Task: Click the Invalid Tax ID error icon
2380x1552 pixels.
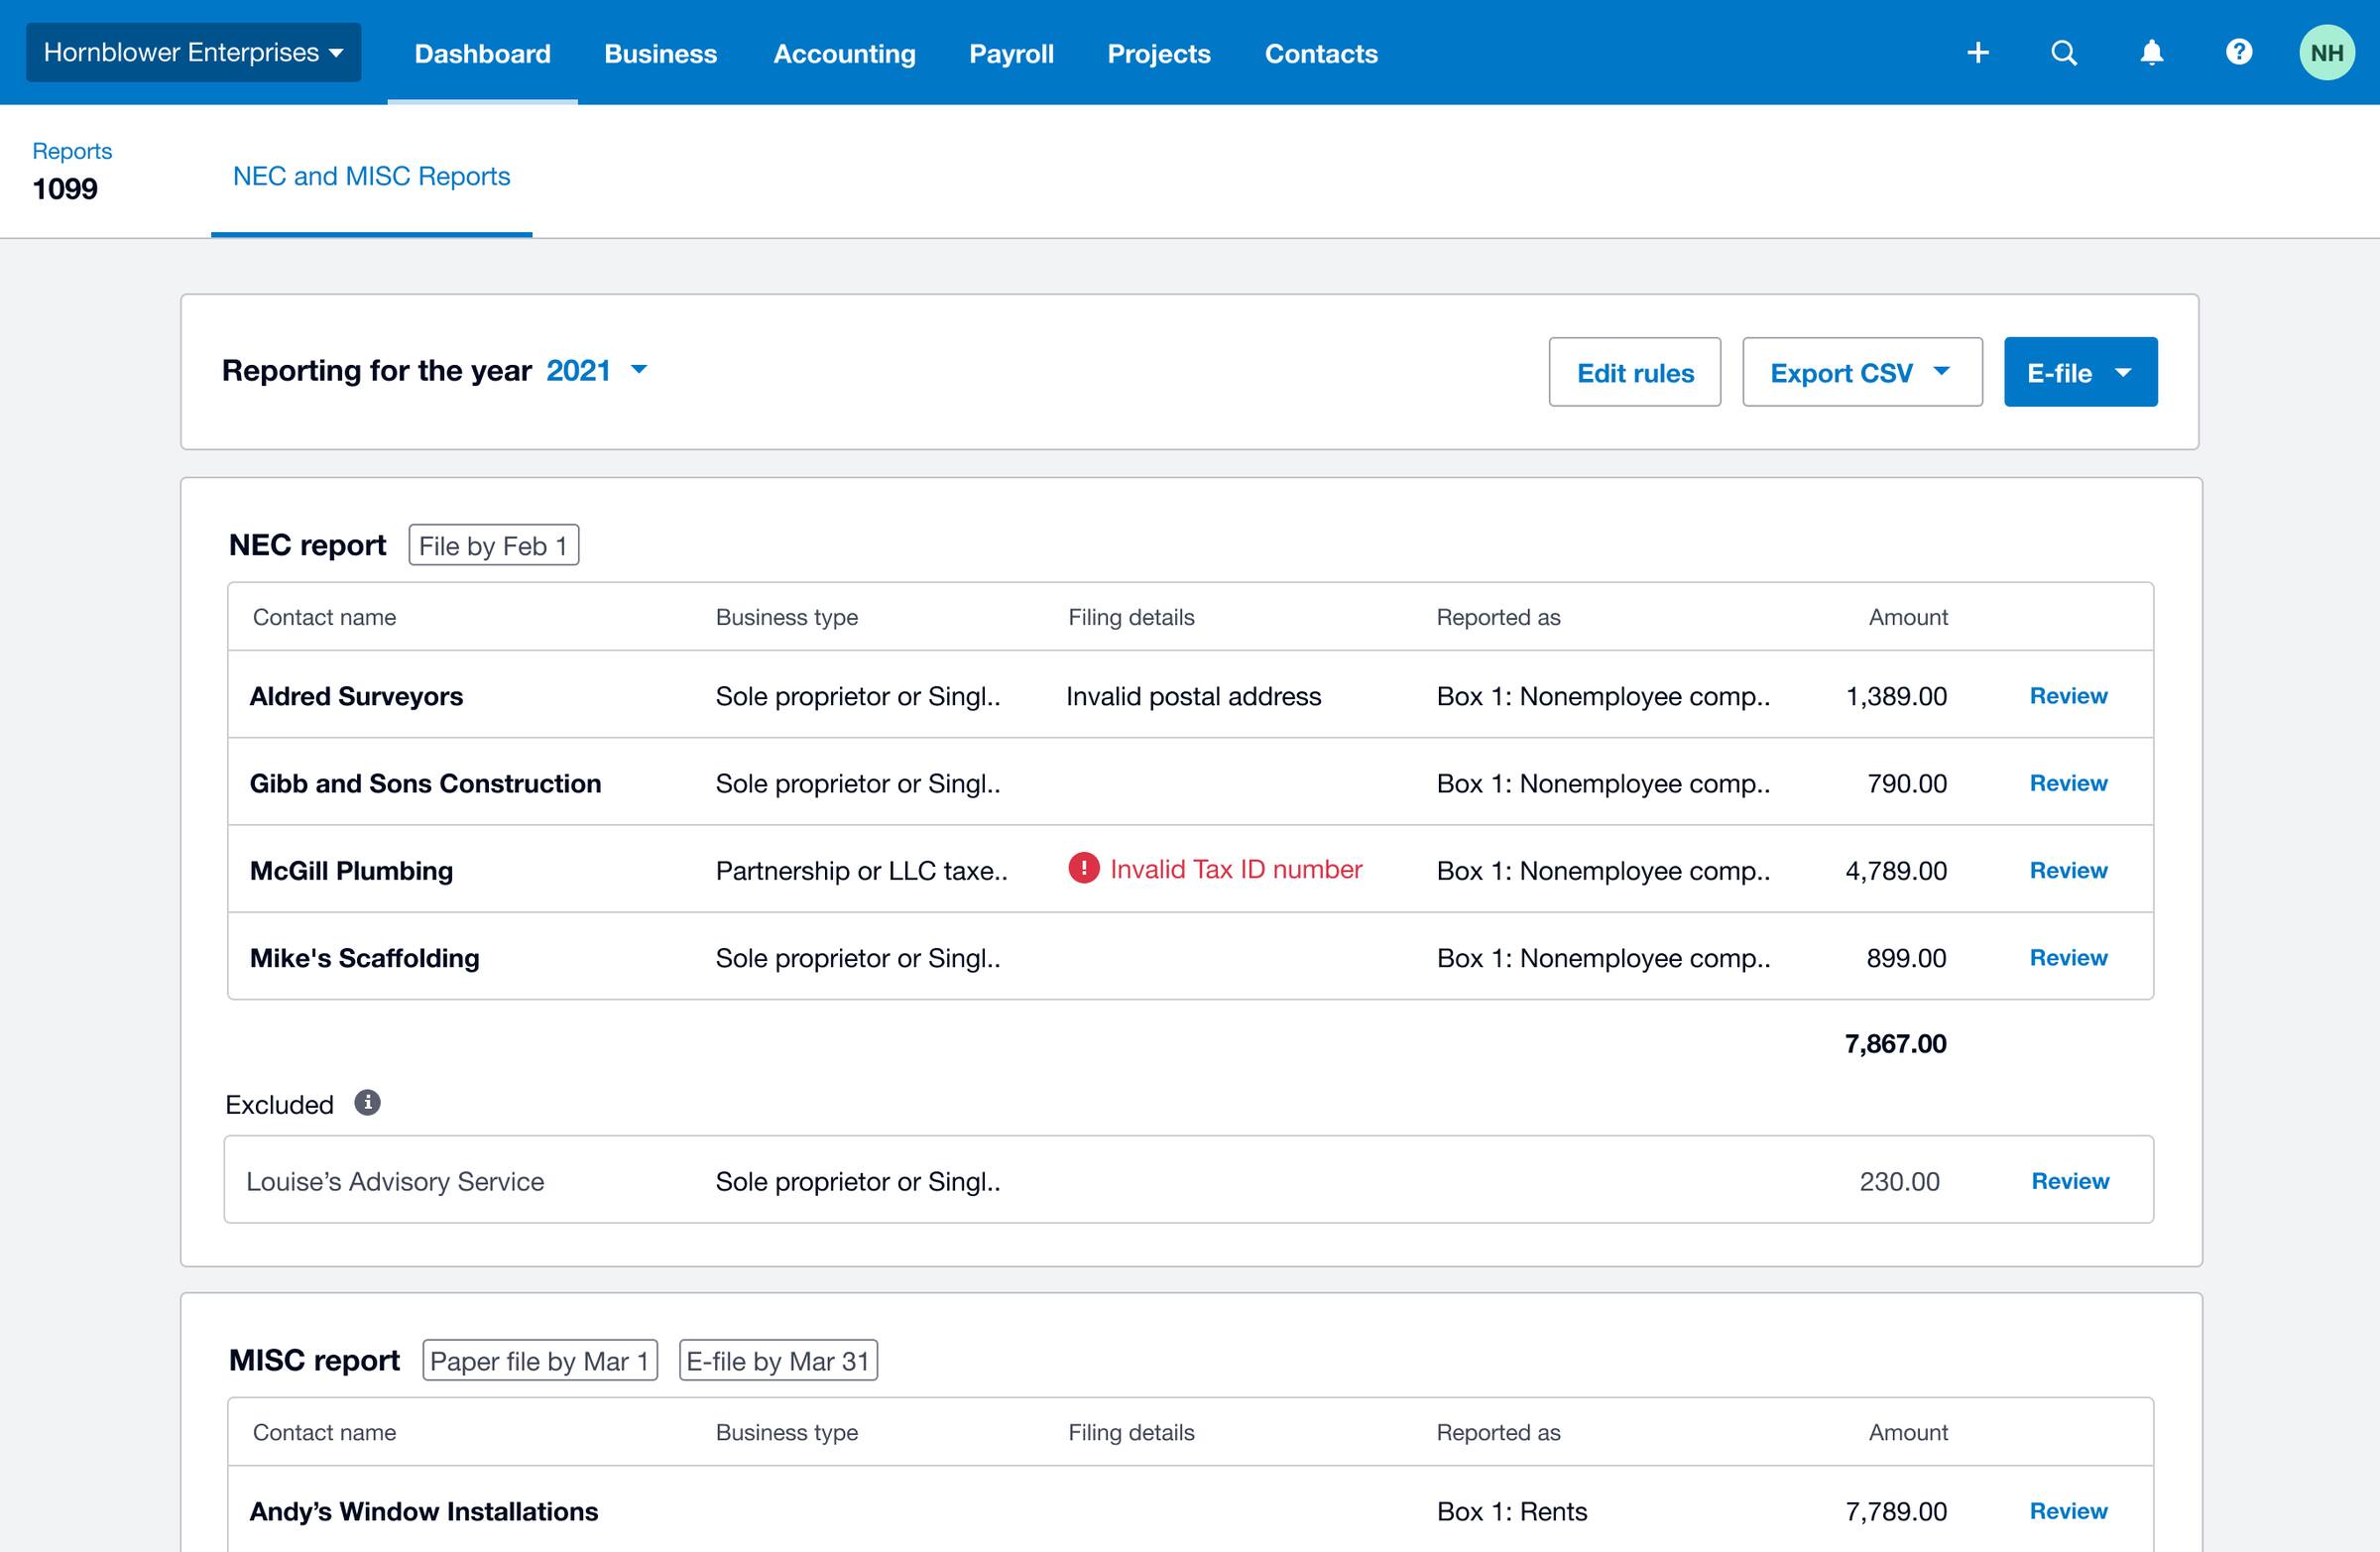Action: [x=1086, y=869]
